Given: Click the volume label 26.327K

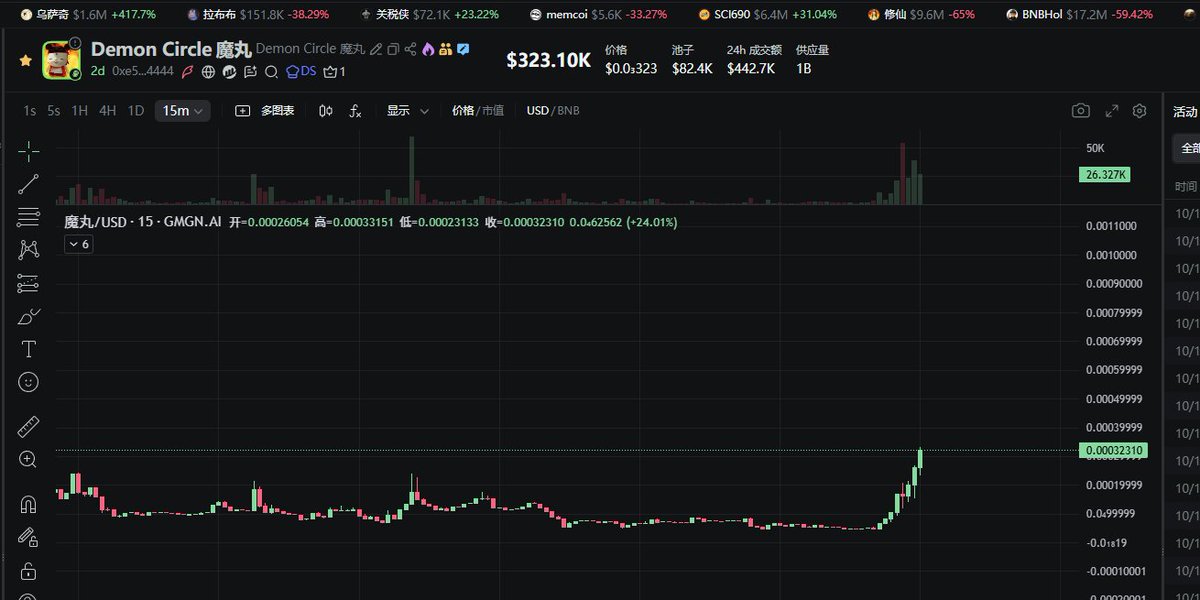Looking at the screenshot, I should click(x=1106, y=175).
